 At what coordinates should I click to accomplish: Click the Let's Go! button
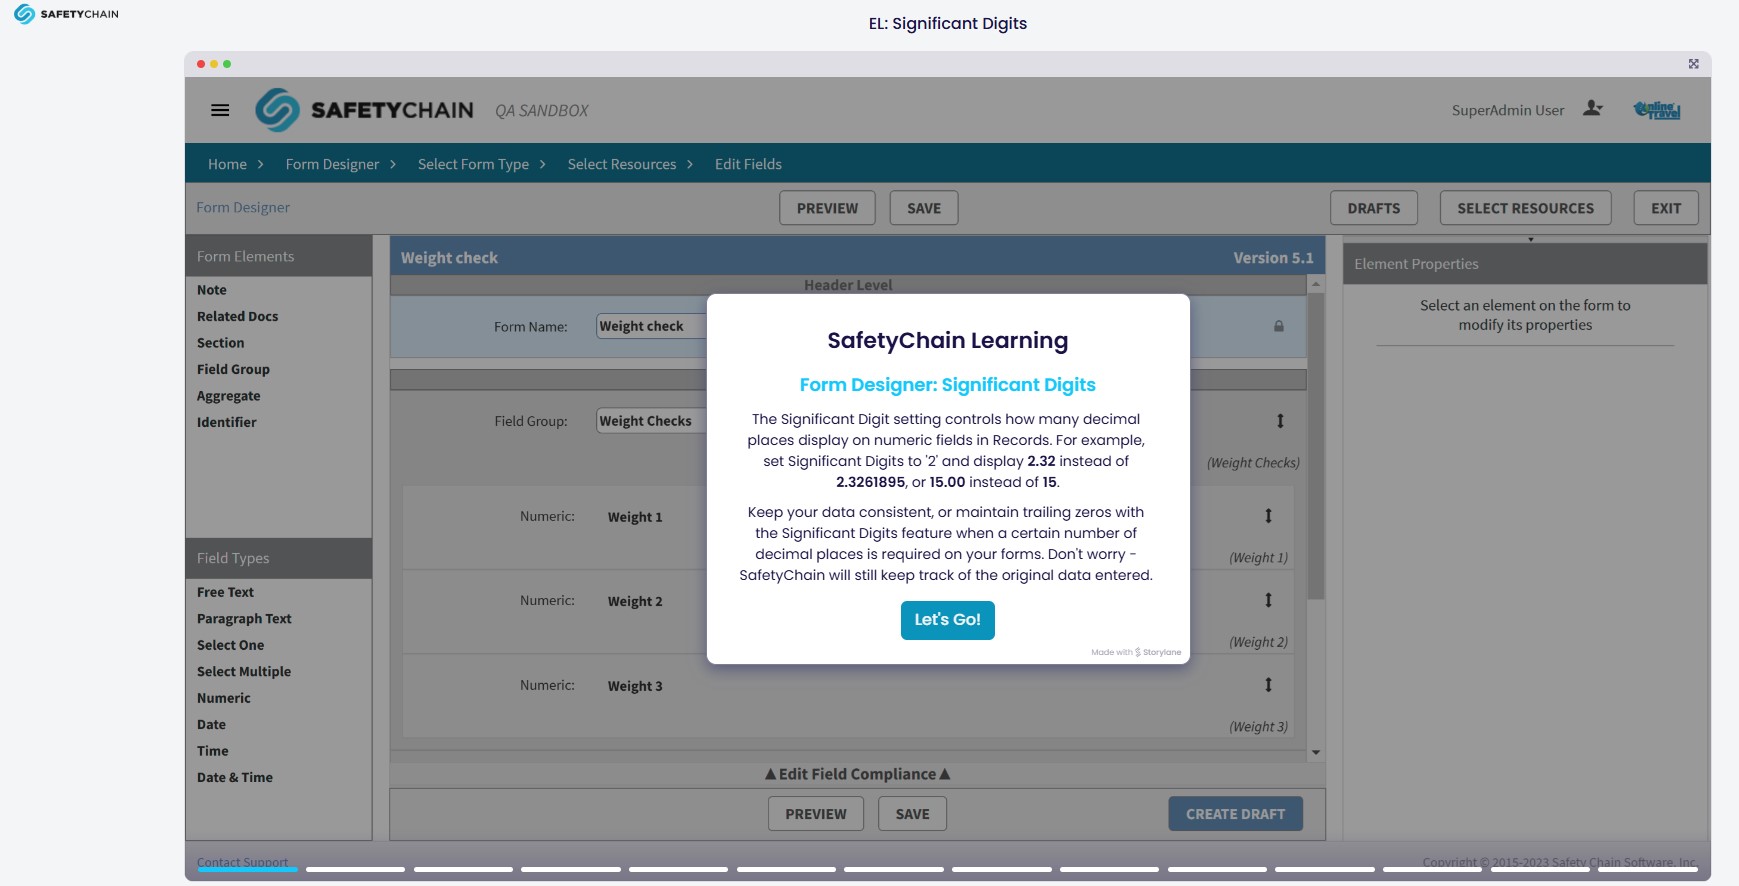pyautogui.click(x=948, y=620)
